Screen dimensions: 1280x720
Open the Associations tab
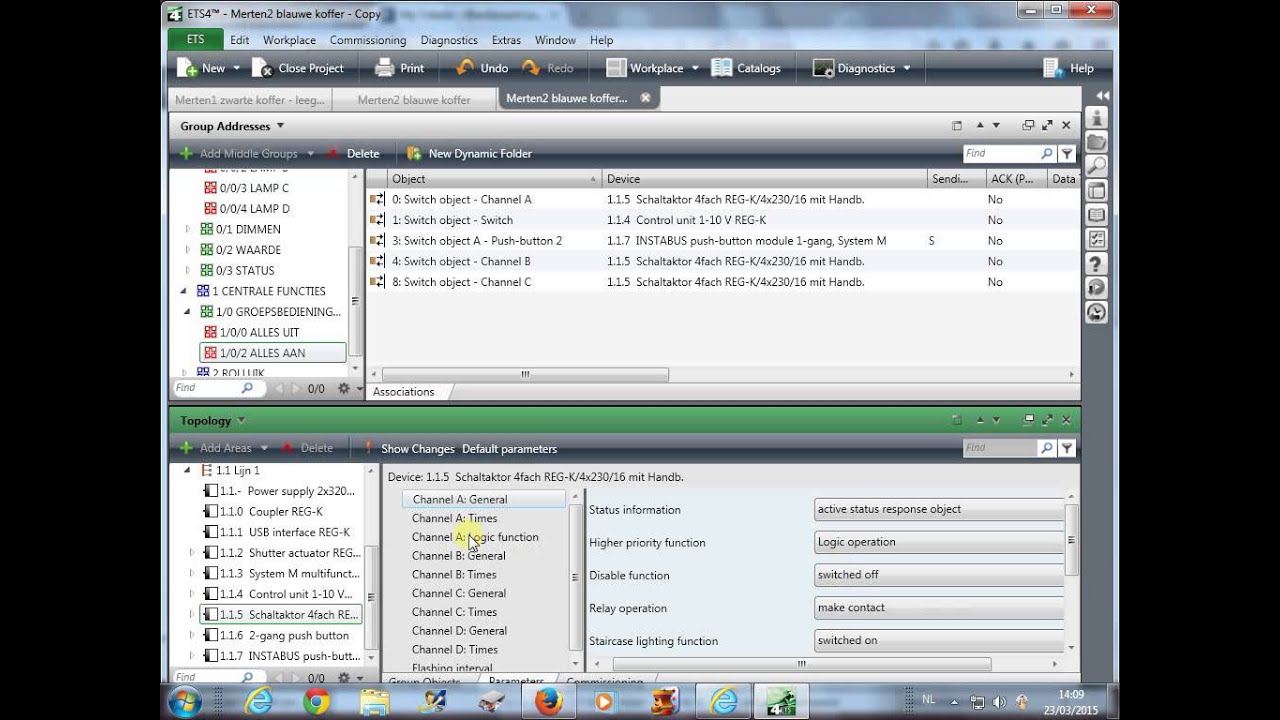pyautogui.click(x=404, y=392)
